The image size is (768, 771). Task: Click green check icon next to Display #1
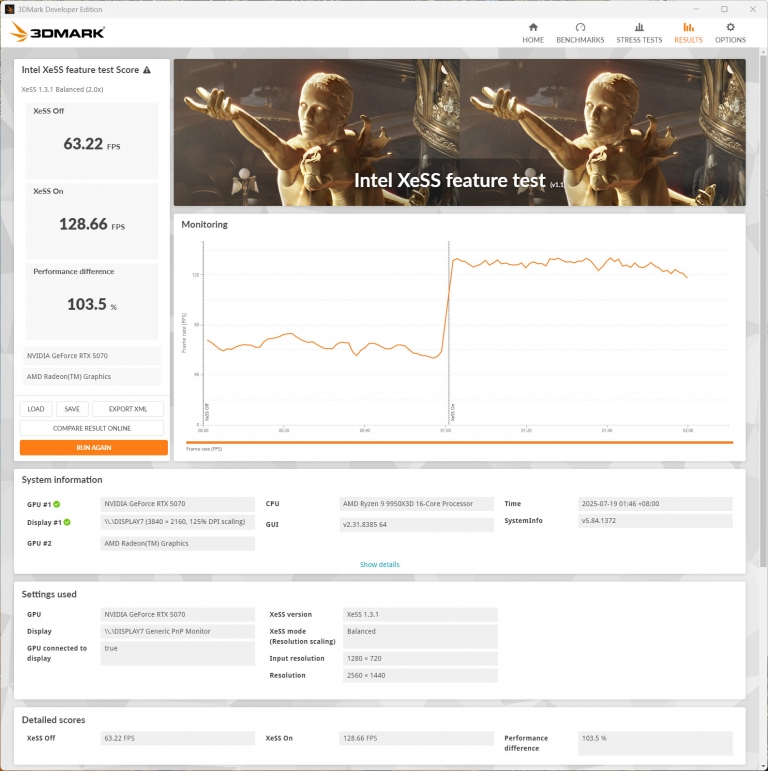[67, 522]
